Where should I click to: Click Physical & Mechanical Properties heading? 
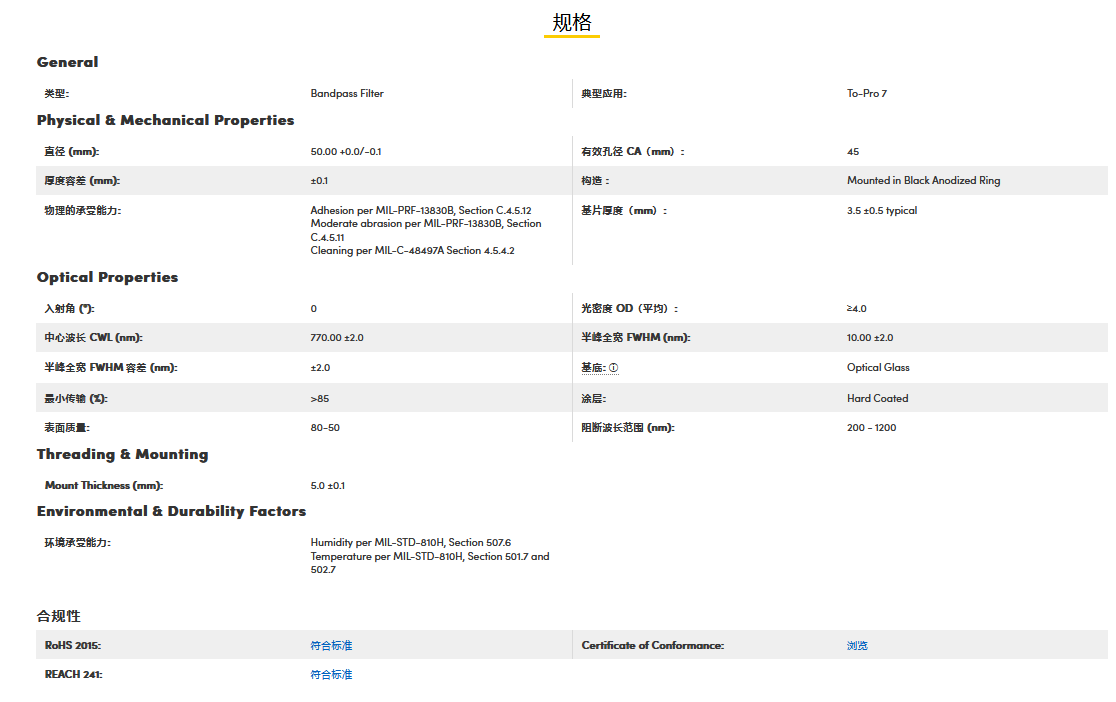pos(165,120)
